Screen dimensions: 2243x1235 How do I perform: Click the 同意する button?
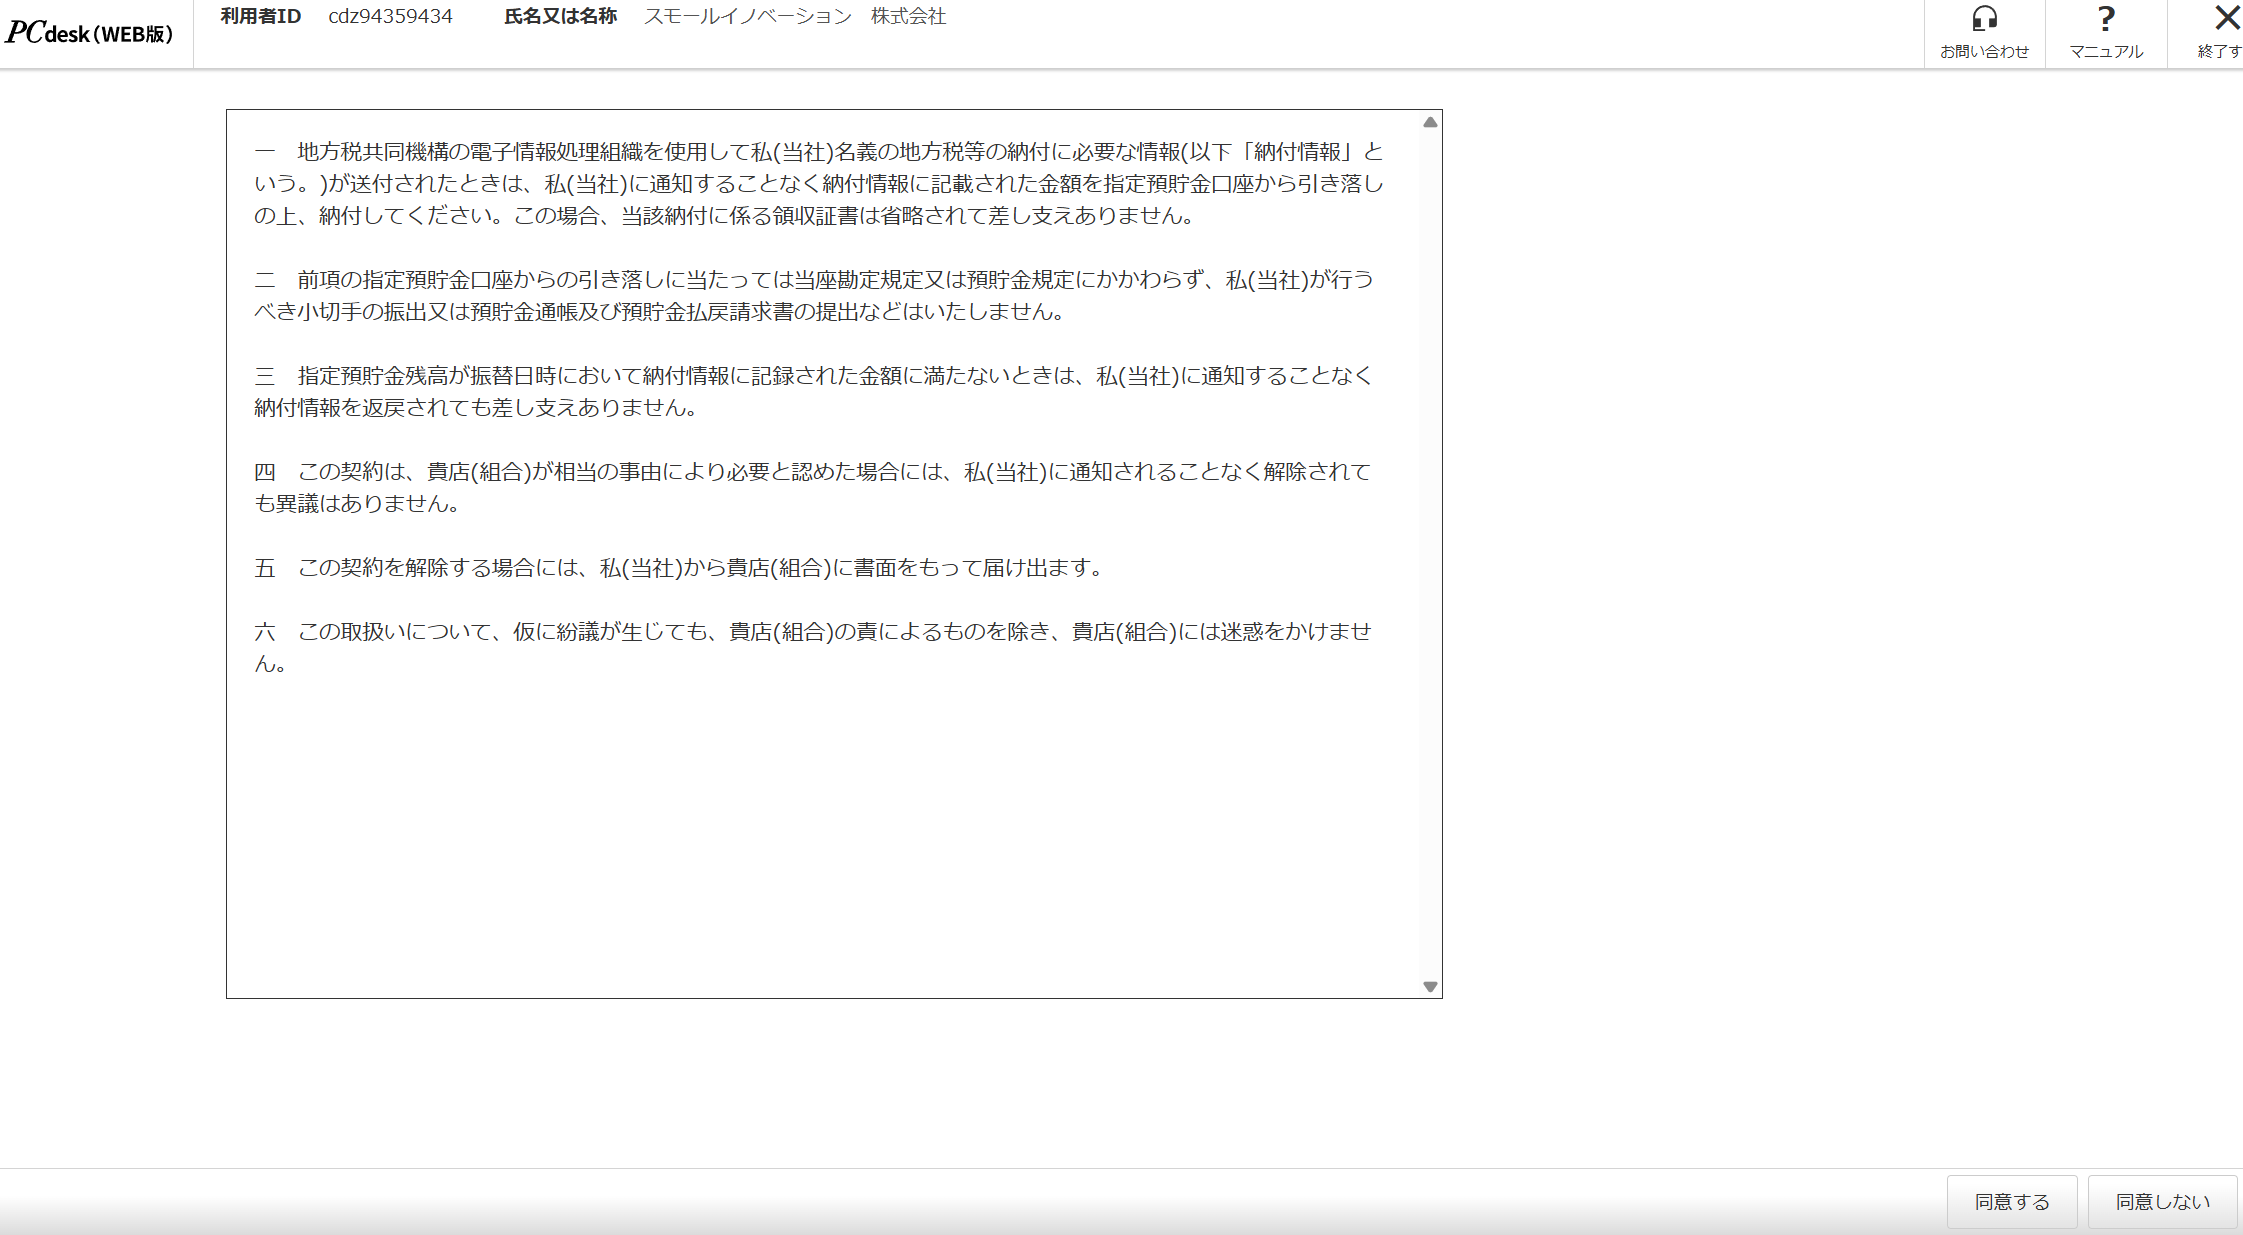click(2011, 1201)
